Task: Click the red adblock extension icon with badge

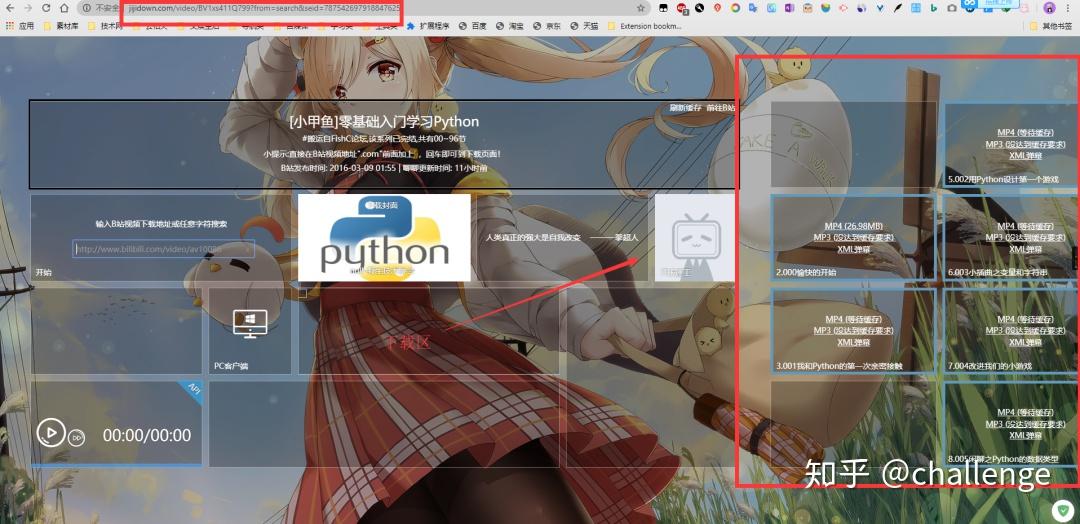Action: click(x=682, y=8)
